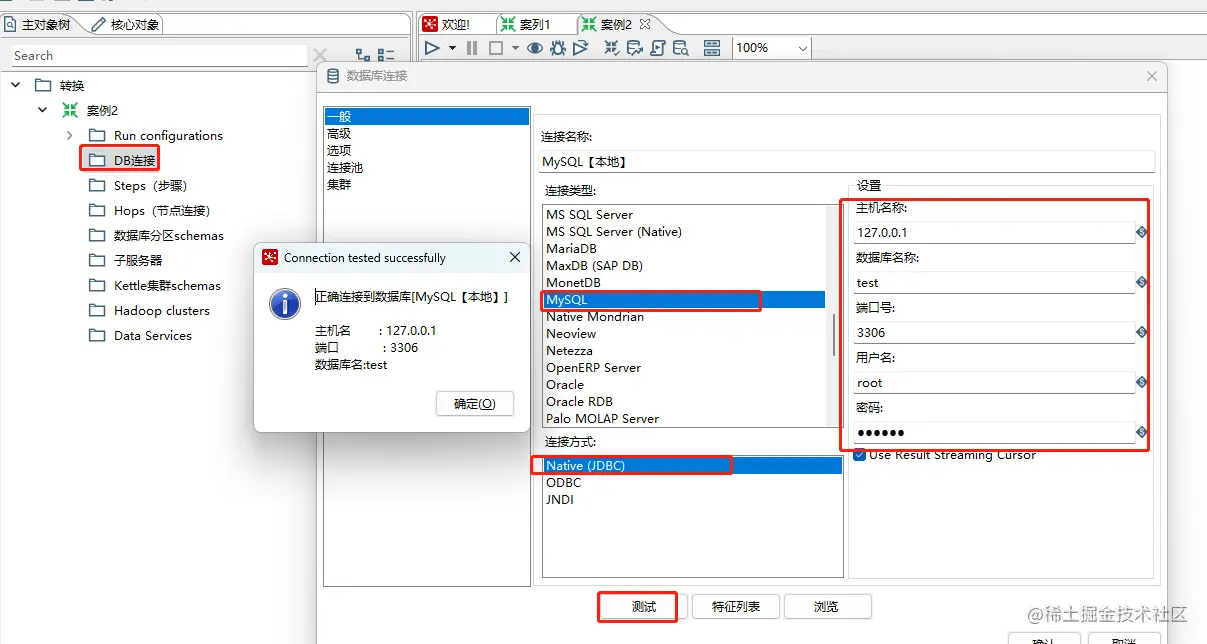The image size is (1207, 644).
Task: Click the 数据库名称 field showing test
Action: [995, 282]
